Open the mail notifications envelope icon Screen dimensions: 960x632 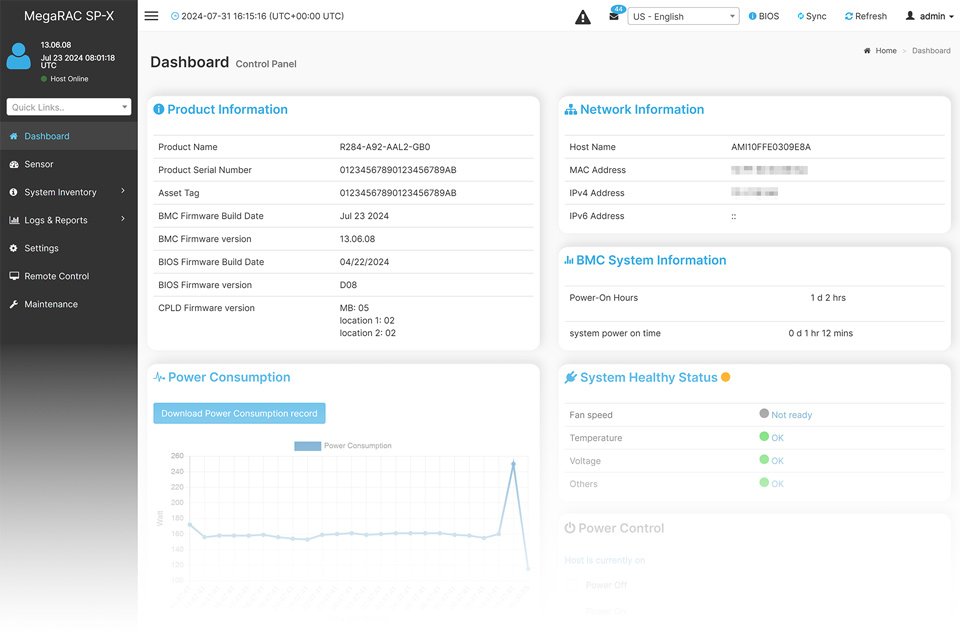point(614,17)
